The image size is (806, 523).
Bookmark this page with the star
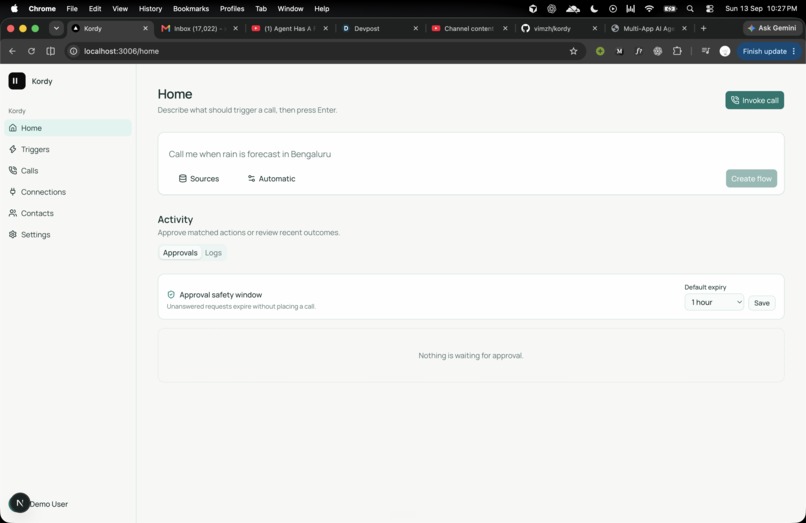[573, 51]
